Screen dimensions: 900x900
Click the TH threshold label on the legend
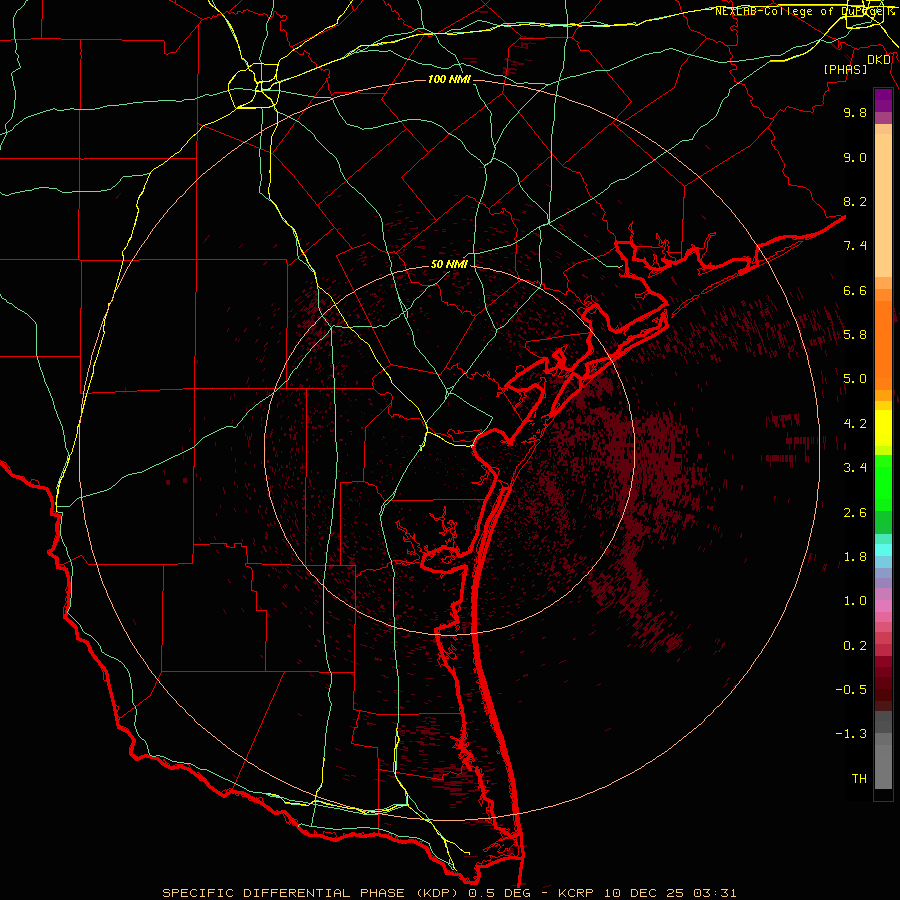point(859,779)
